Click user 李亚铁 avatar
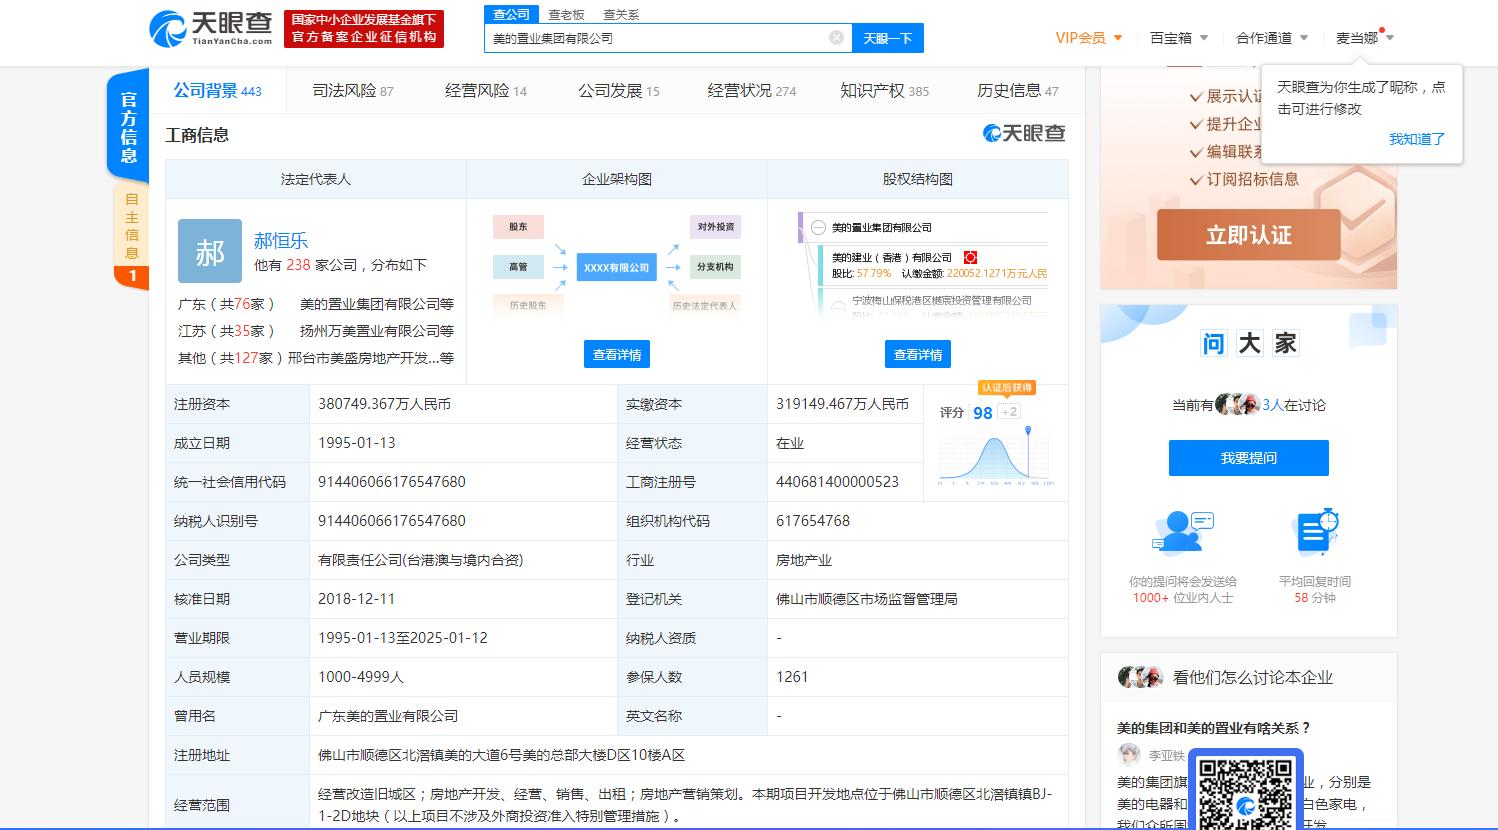This screenshot has width=1498, height=830. click(x=1129, y=755)
